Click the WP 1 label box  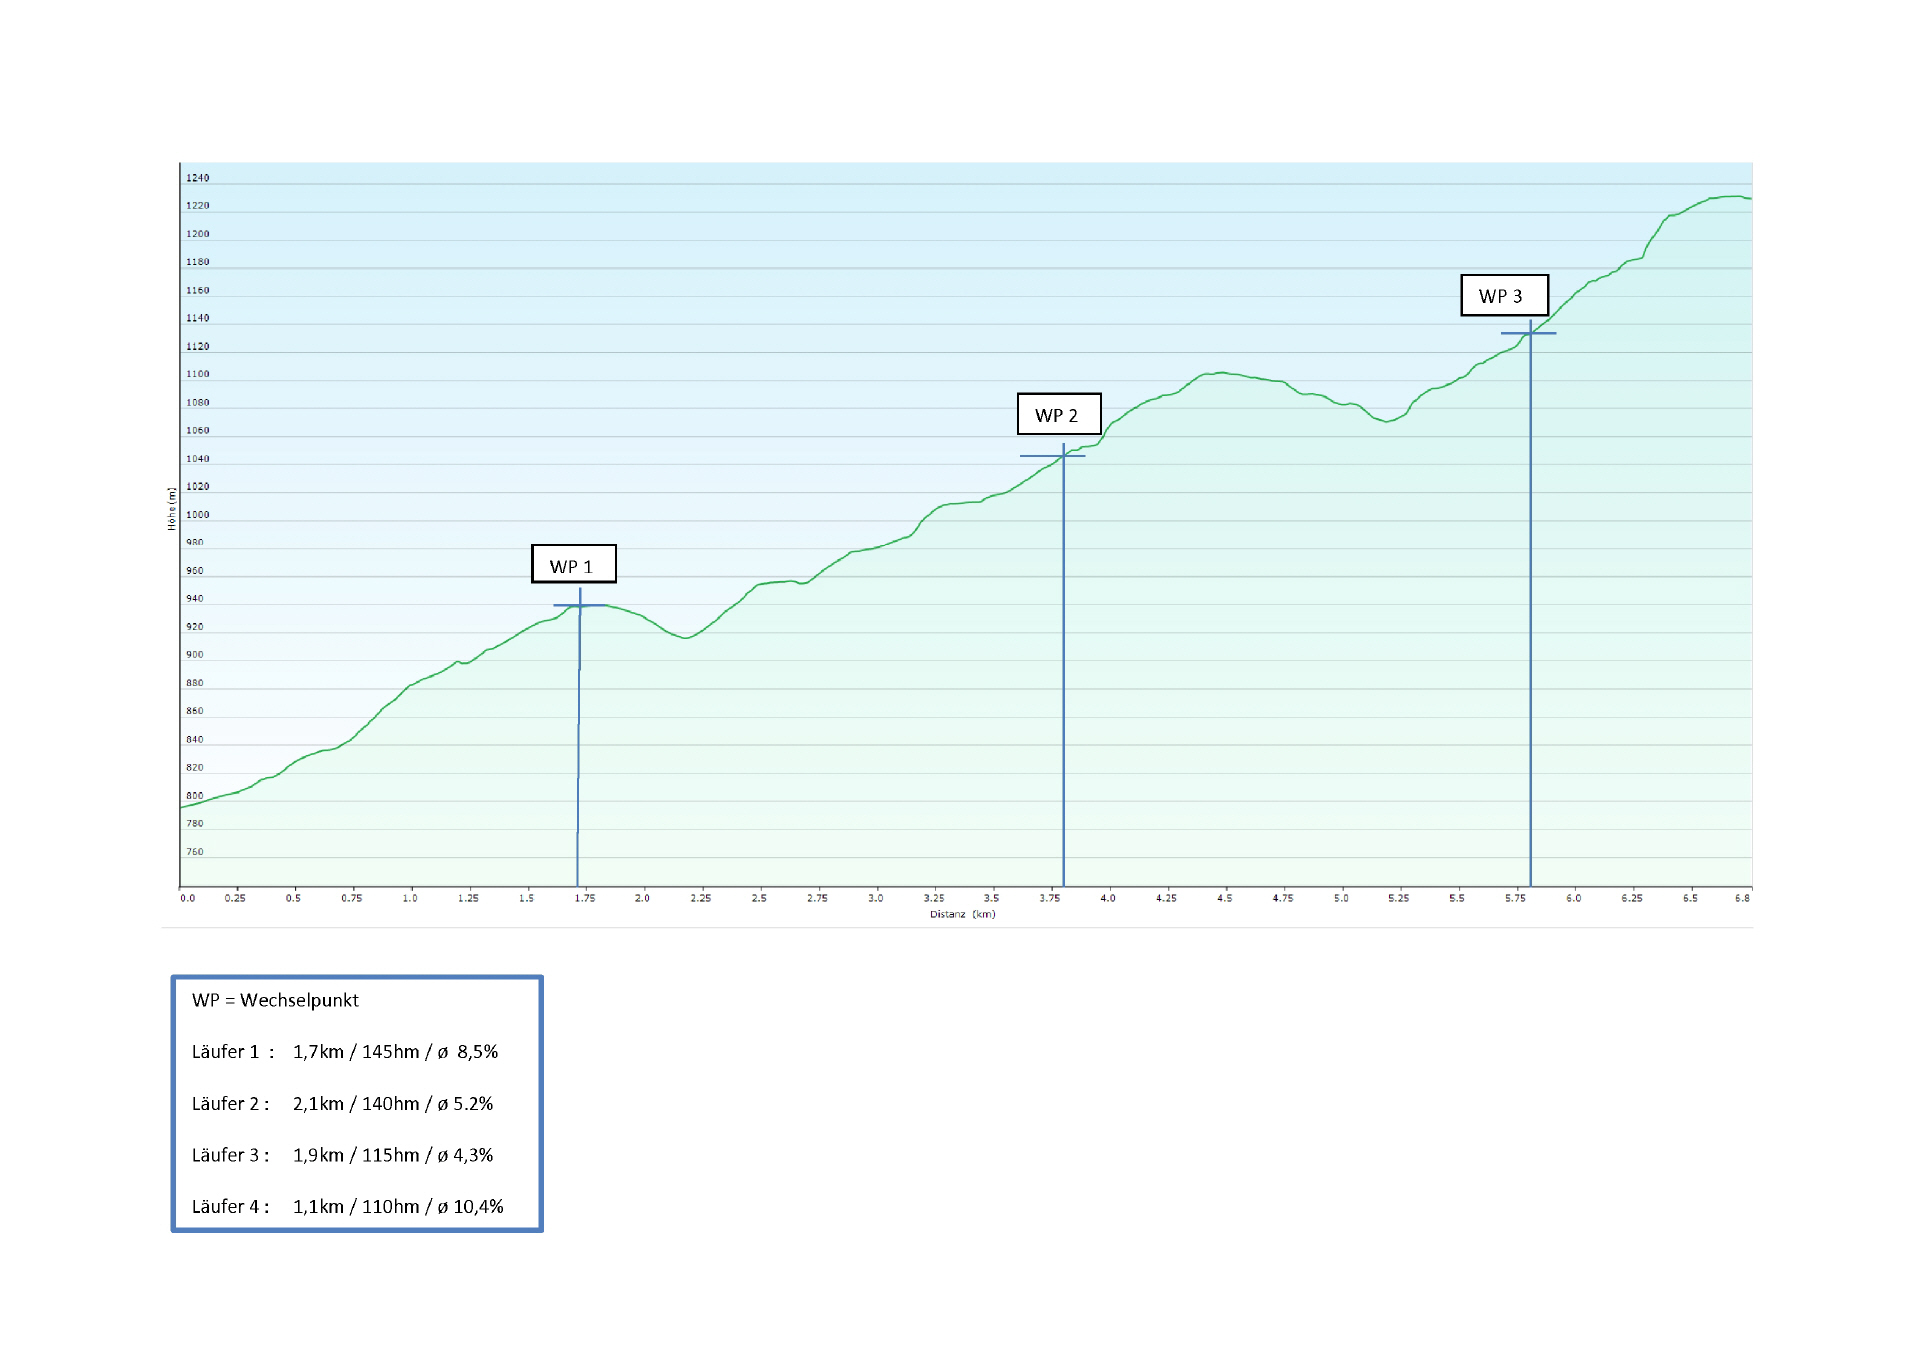(x=573, y=564)
